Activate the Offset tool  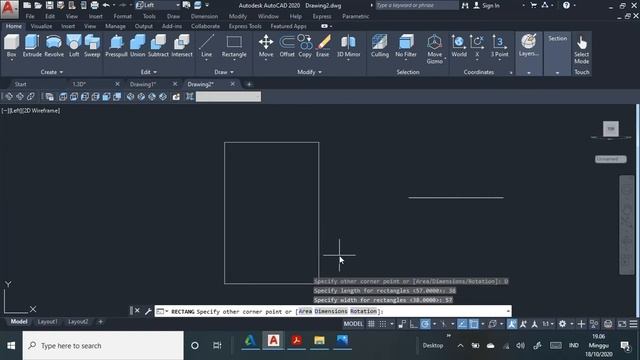(287, 46)
